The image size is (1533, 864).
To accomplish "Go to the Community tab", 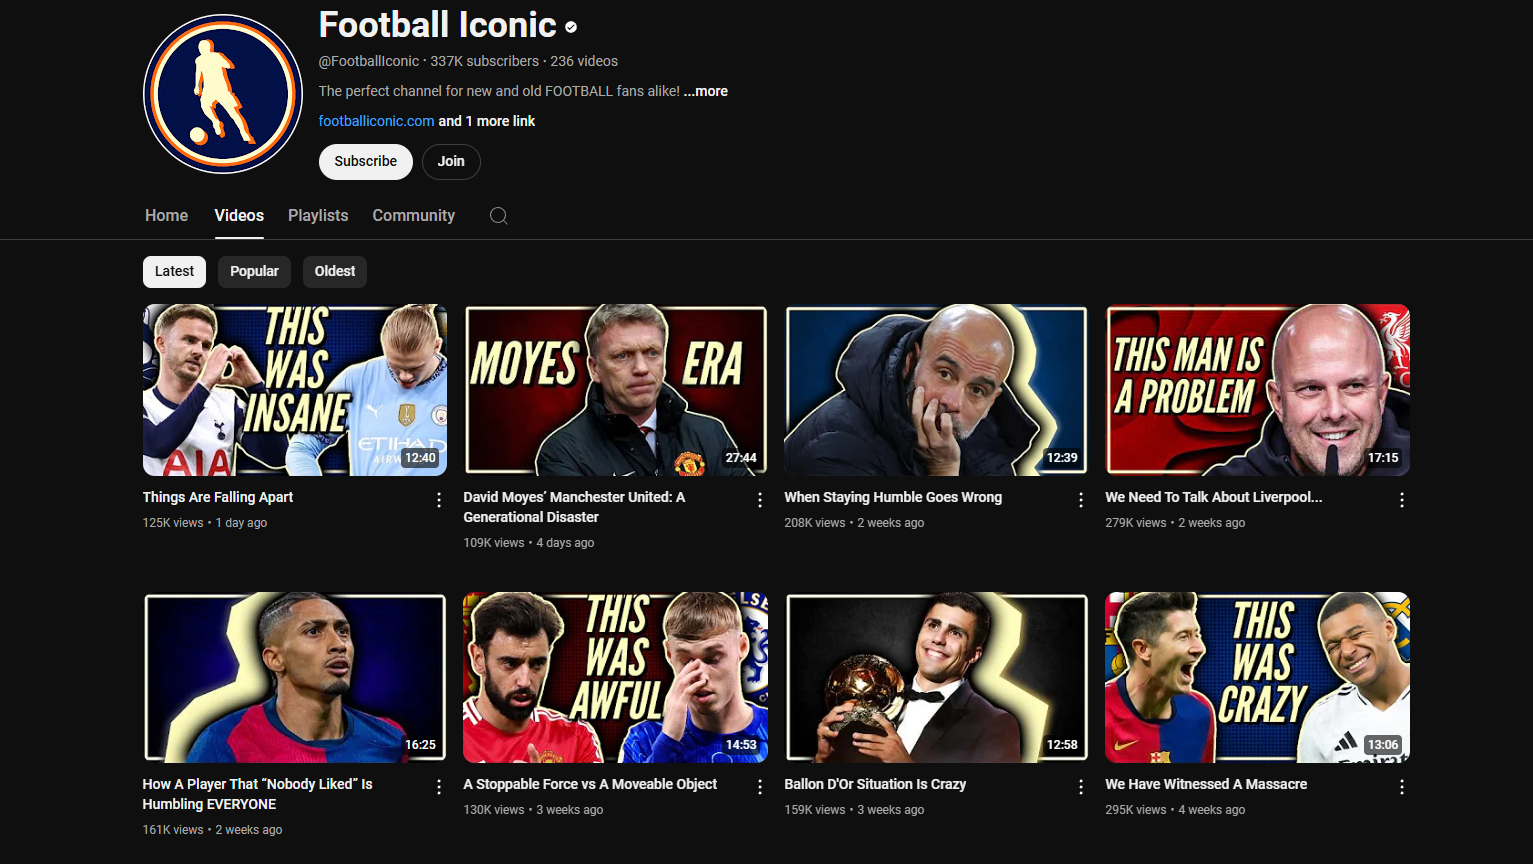I will (413, 216).
